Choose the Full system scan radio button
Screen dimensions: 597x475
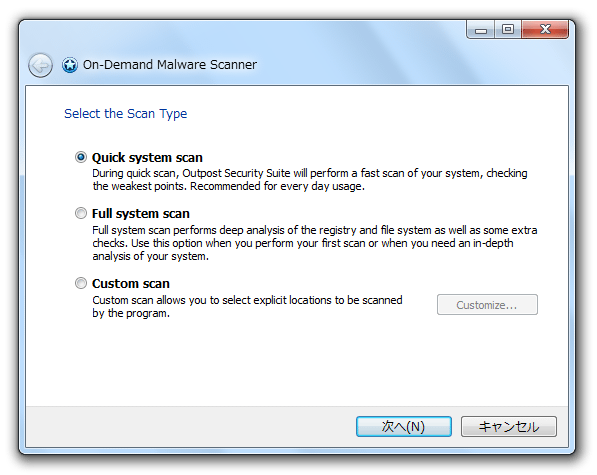click(x=81, y=213)
